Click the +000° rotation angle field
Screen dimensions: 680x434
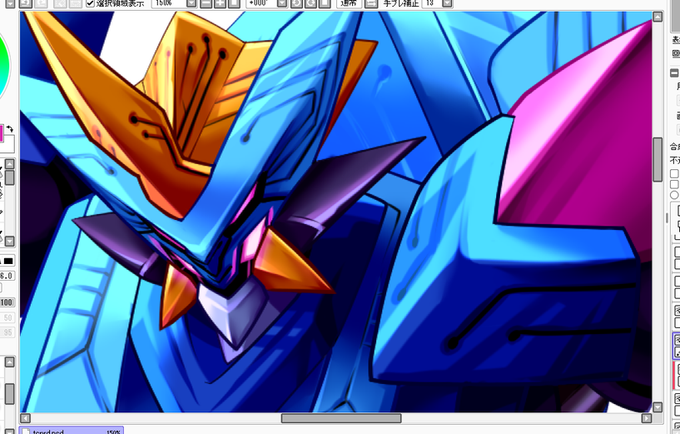(262, 3)
